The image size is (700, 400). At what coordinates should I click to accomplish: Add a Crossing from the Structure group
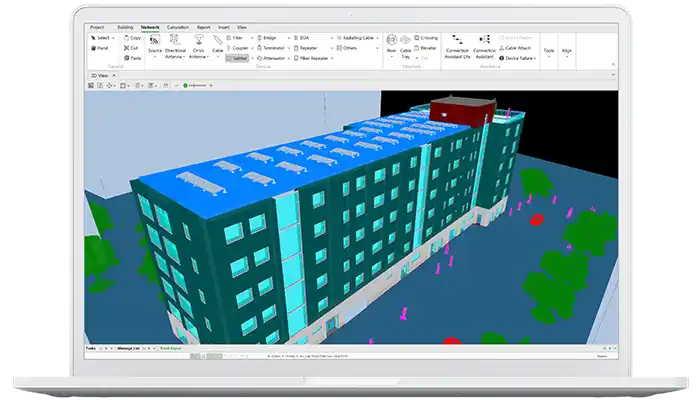click(x=427, y=37)
